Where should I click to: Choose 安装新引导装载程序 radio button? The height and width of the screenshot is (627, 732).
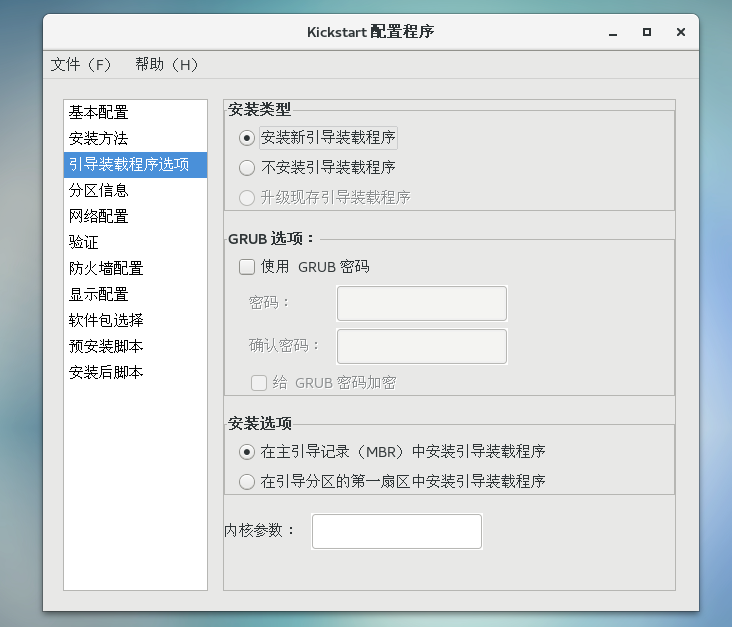[x=246, y=138]
